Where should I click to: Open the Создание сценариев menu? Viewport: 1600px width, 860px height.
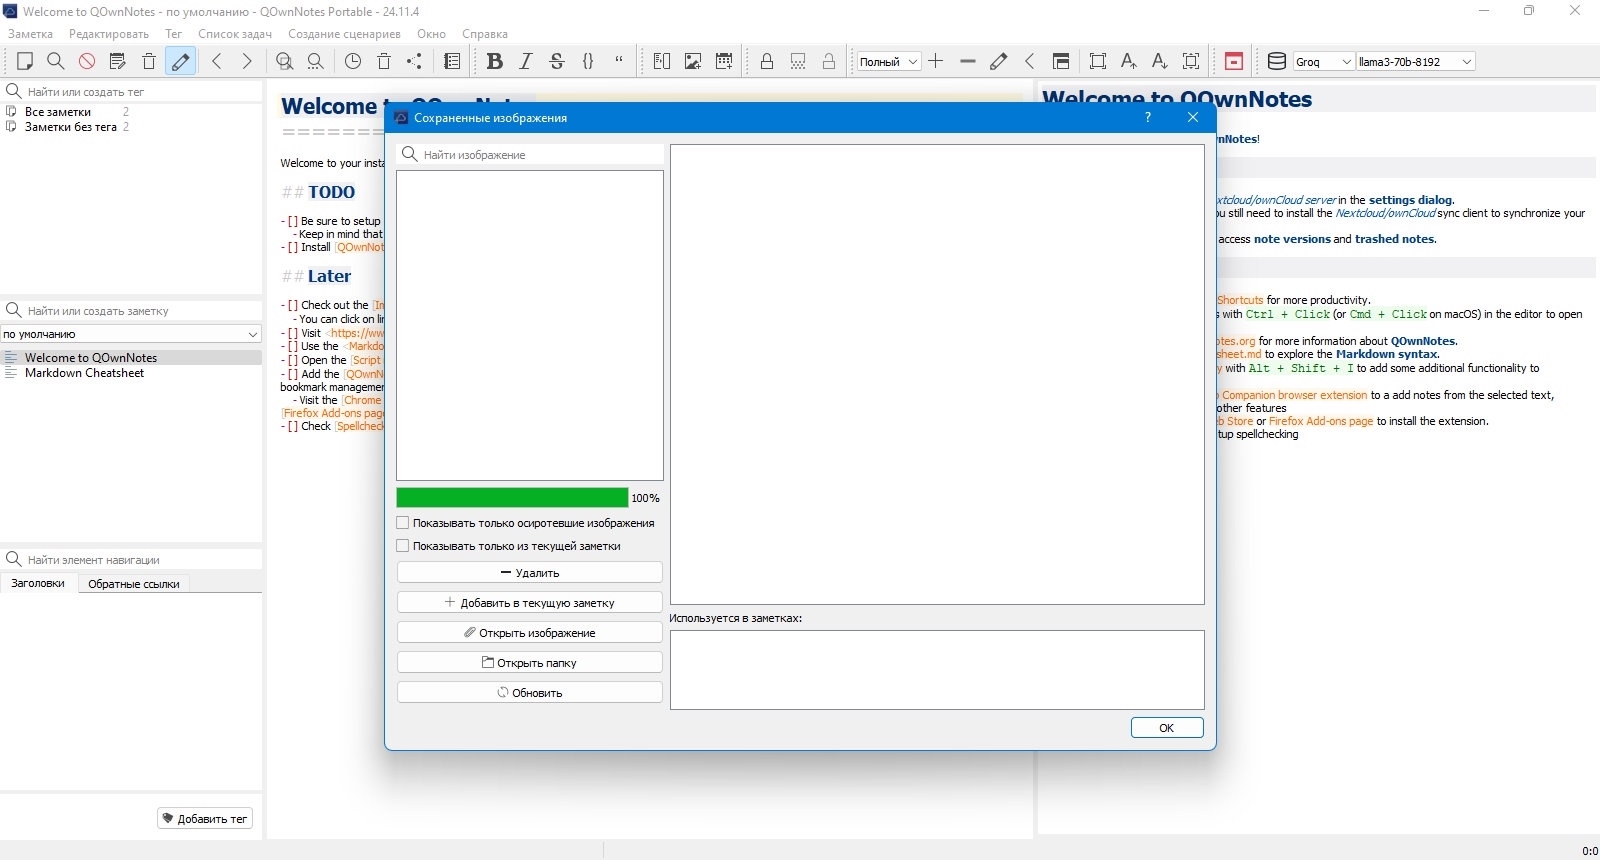pos(345,34)
